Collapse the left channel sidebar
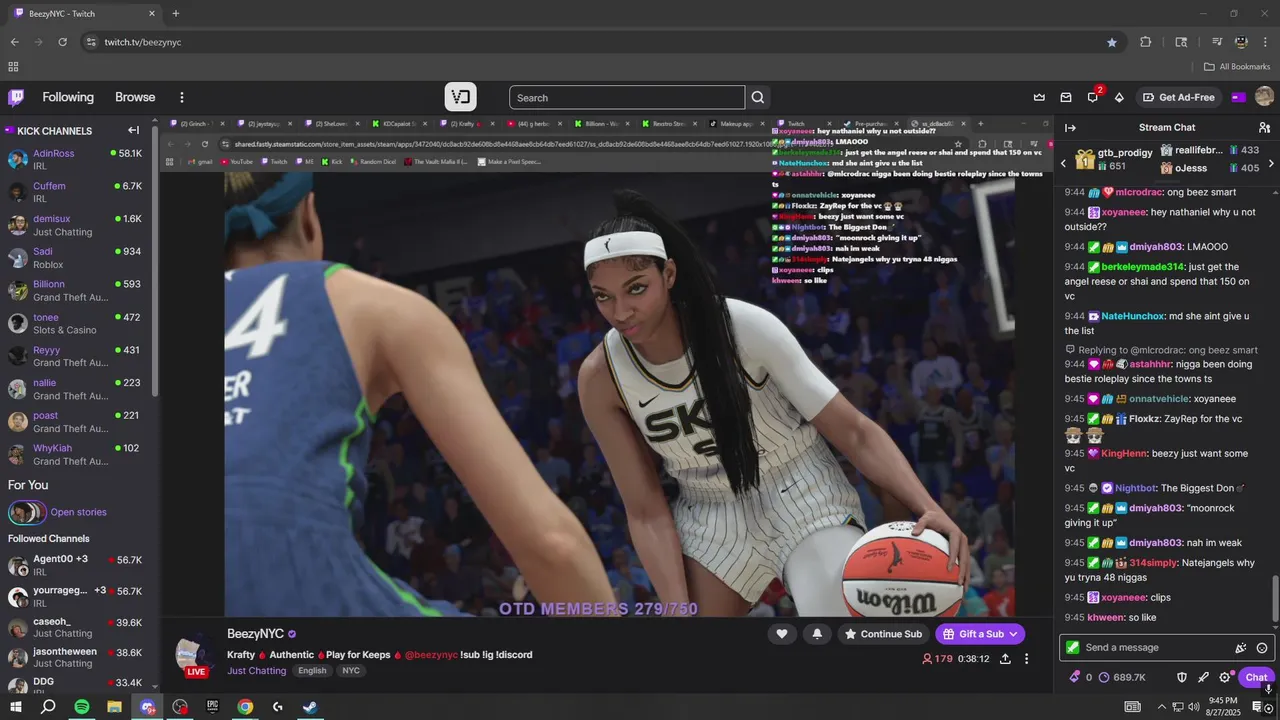1280x720 pixels. tap(133, 130)
